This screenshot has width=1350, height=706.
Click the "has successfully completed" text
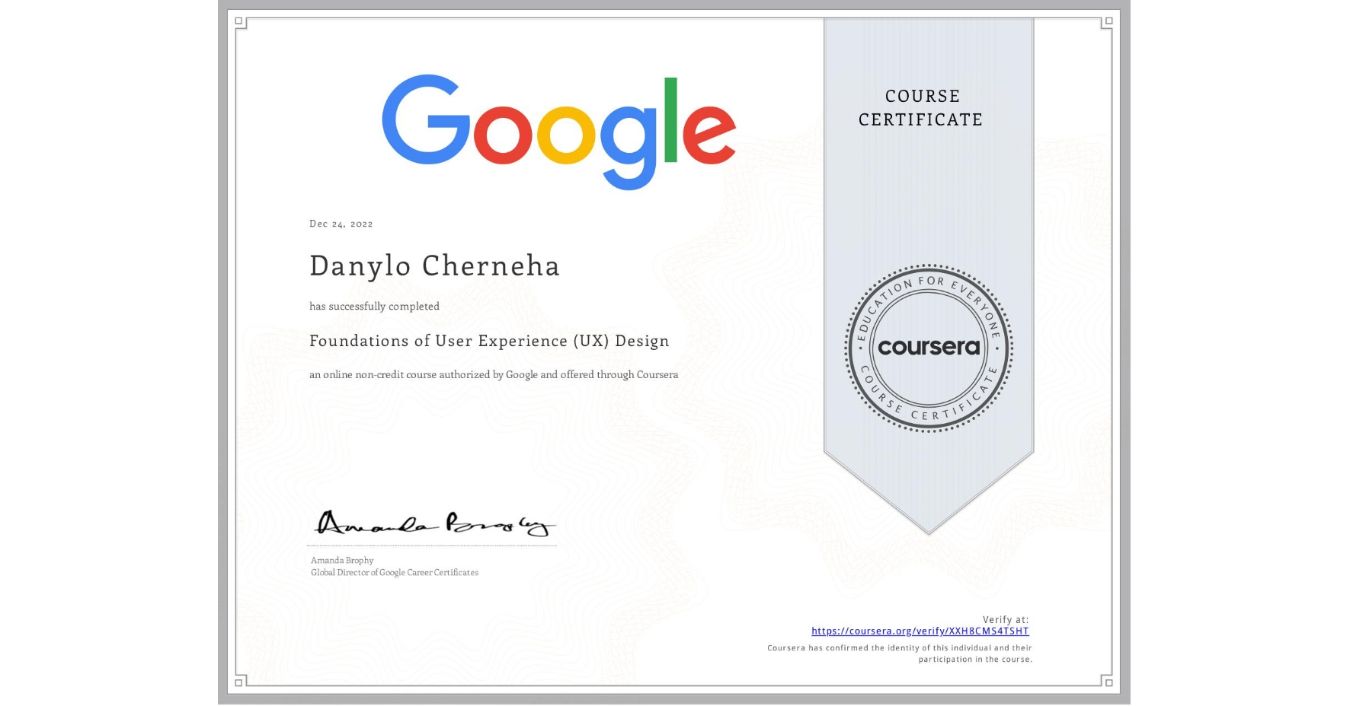(x=374, y=307)
